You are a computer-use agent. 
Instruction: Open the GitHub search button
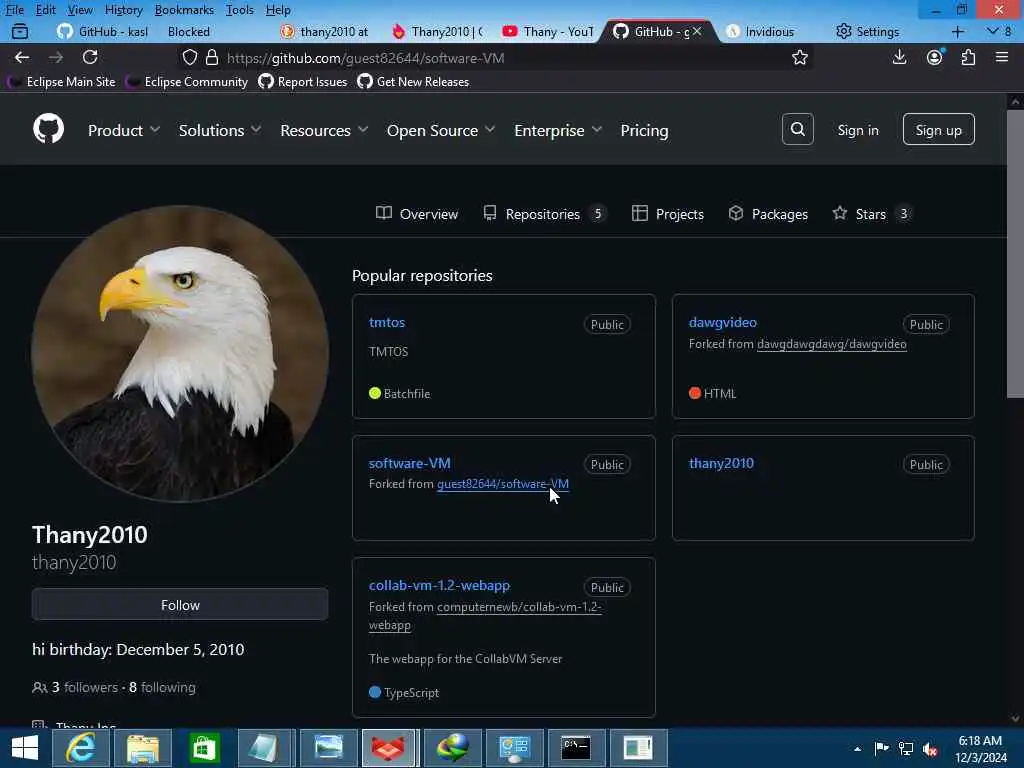(x=797, y=129)
